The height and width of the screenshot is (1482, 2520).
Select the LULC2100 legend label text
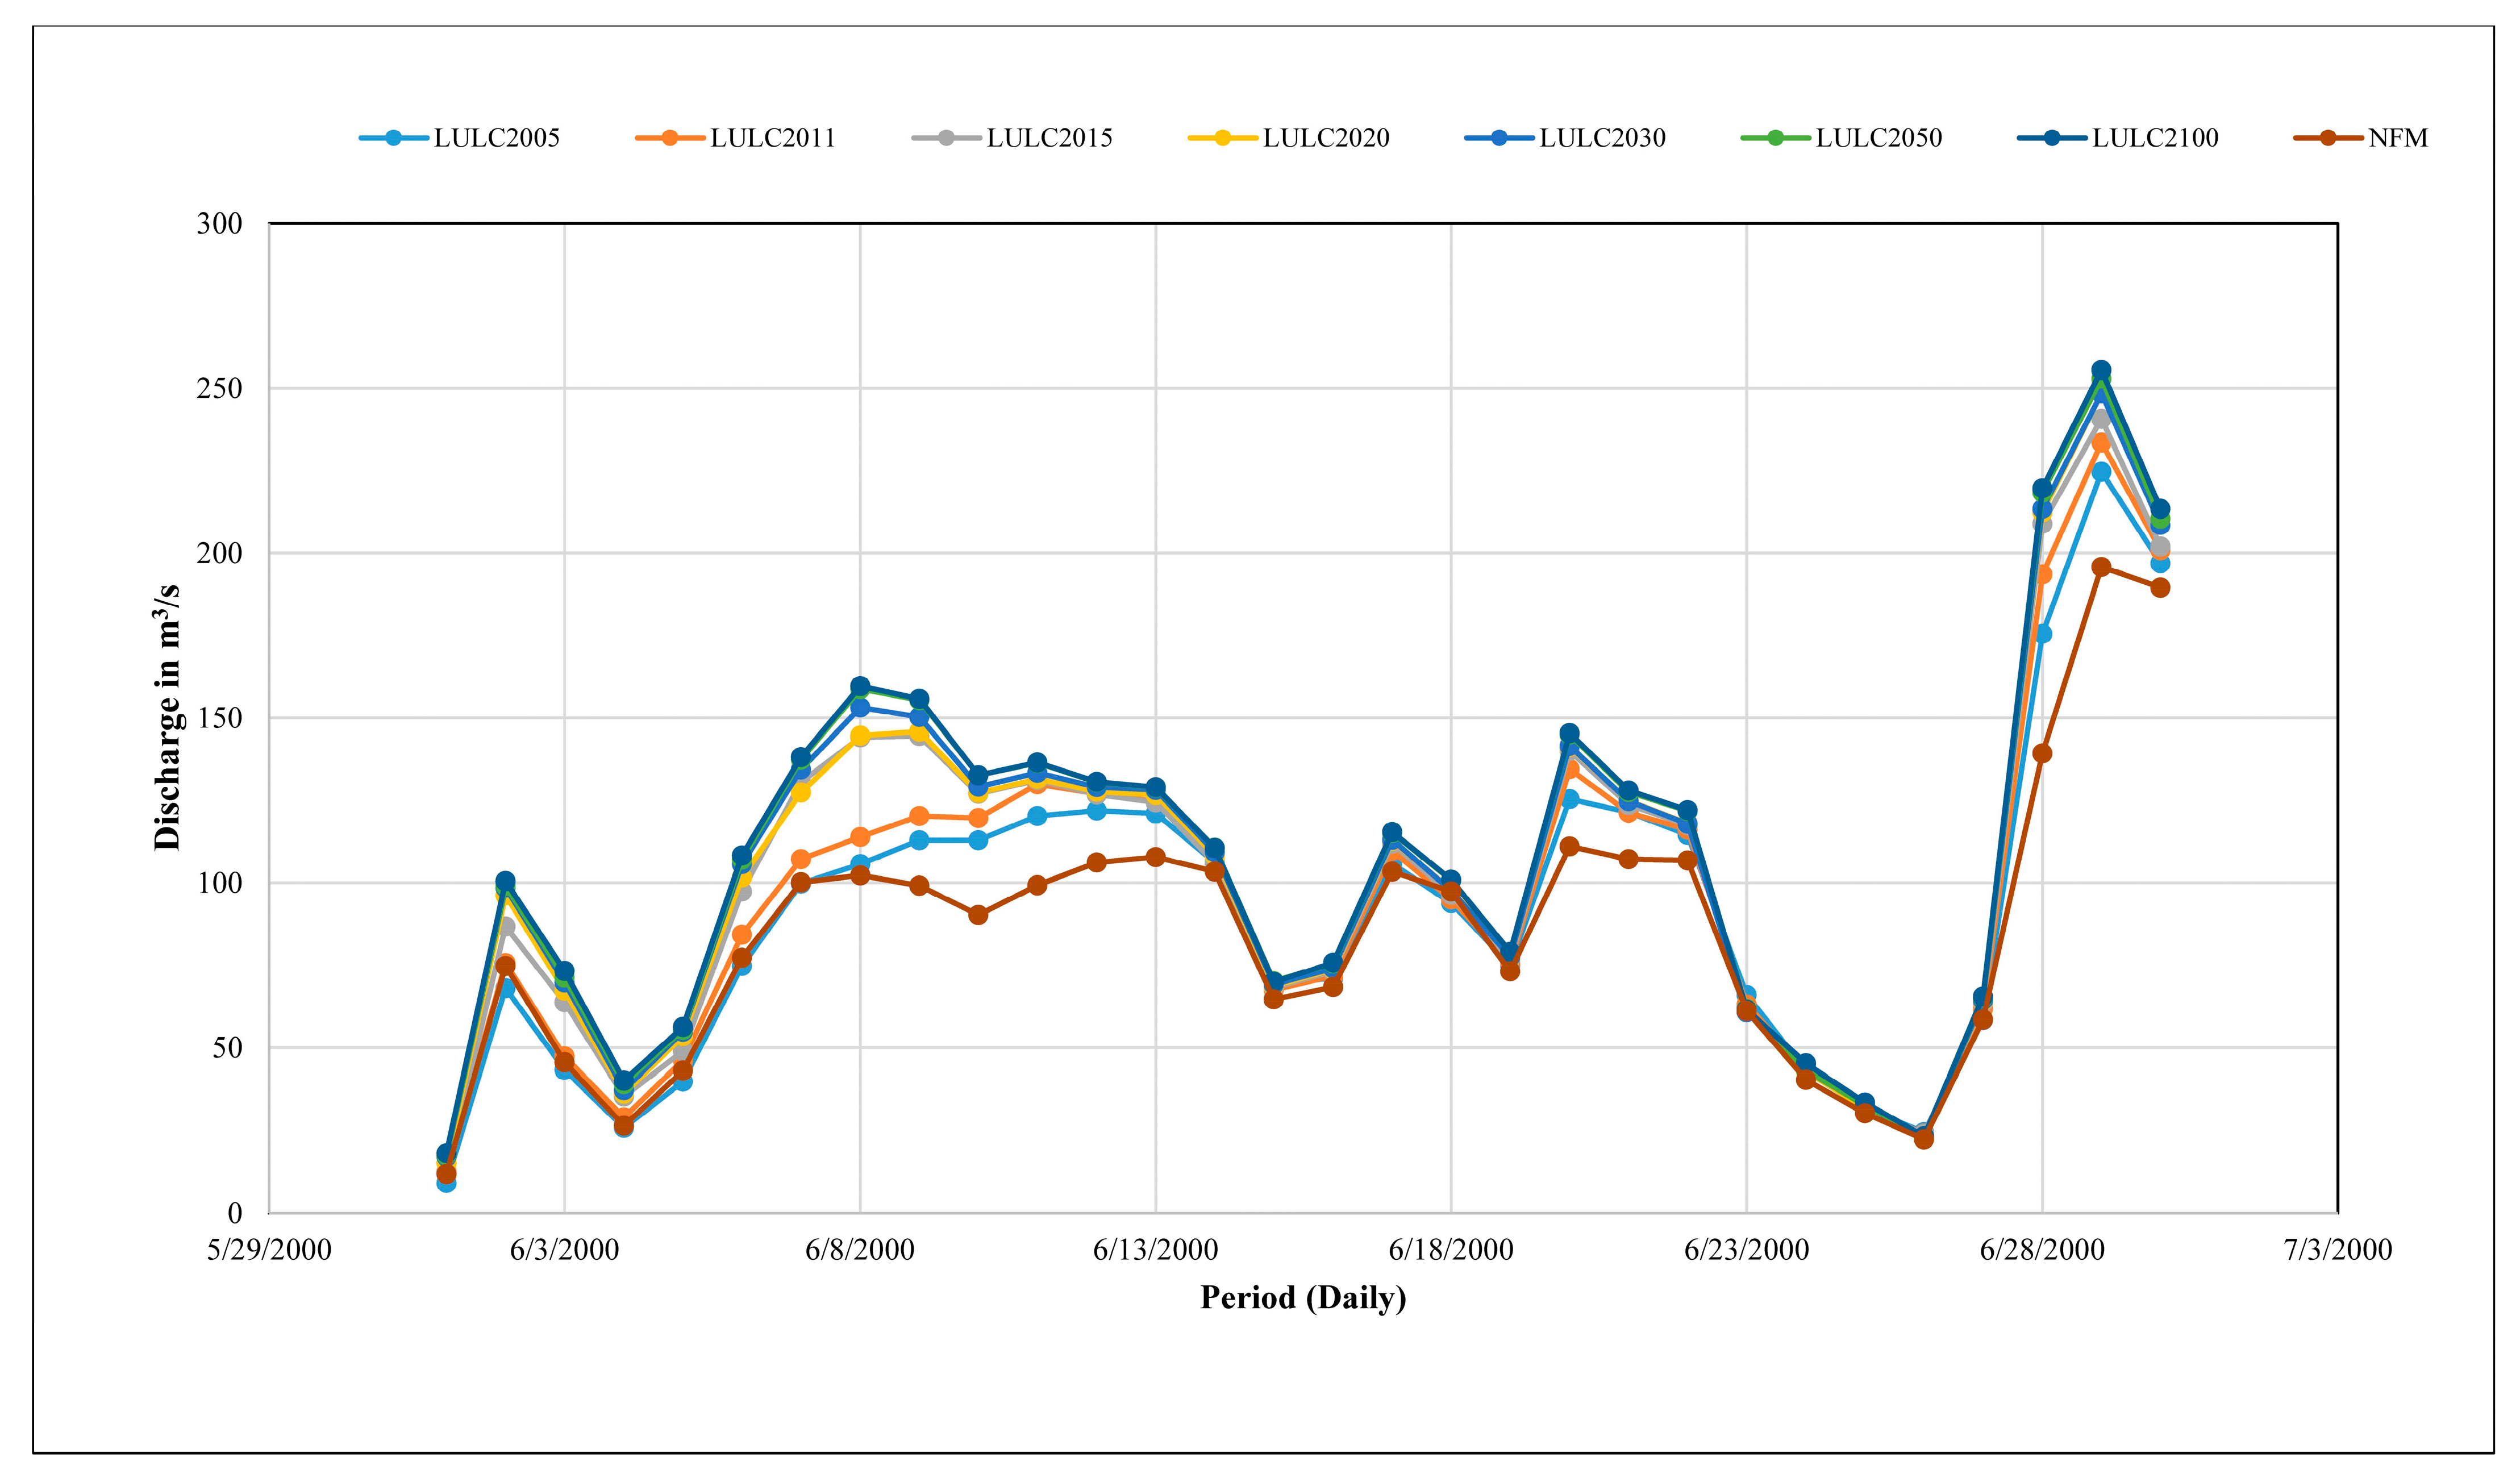click(2155, 138)
